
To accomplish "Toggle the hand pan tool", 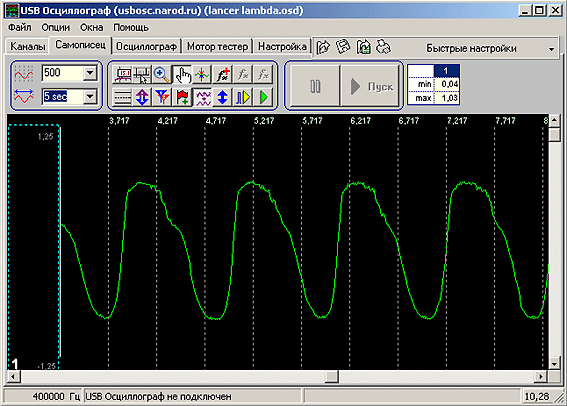I will tap(182, 74).
